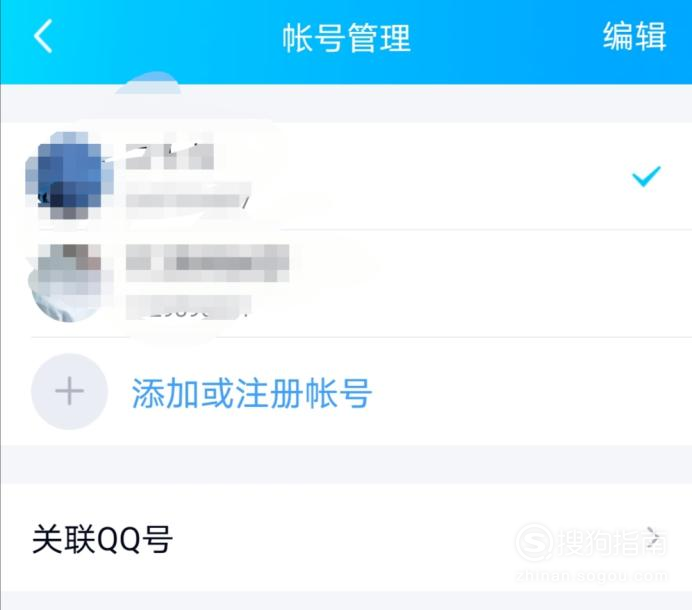This screenshot has width=692, height=610.
Task: Tap the 搜狗指南 watermark logo
Action: [x=591, y=542]
